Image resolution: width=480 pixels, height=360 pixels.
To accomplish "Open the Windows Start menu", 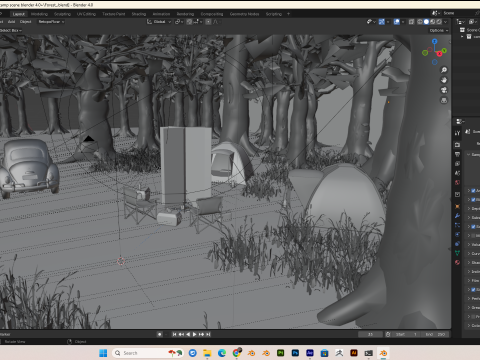I will click(x=103, y=353).
